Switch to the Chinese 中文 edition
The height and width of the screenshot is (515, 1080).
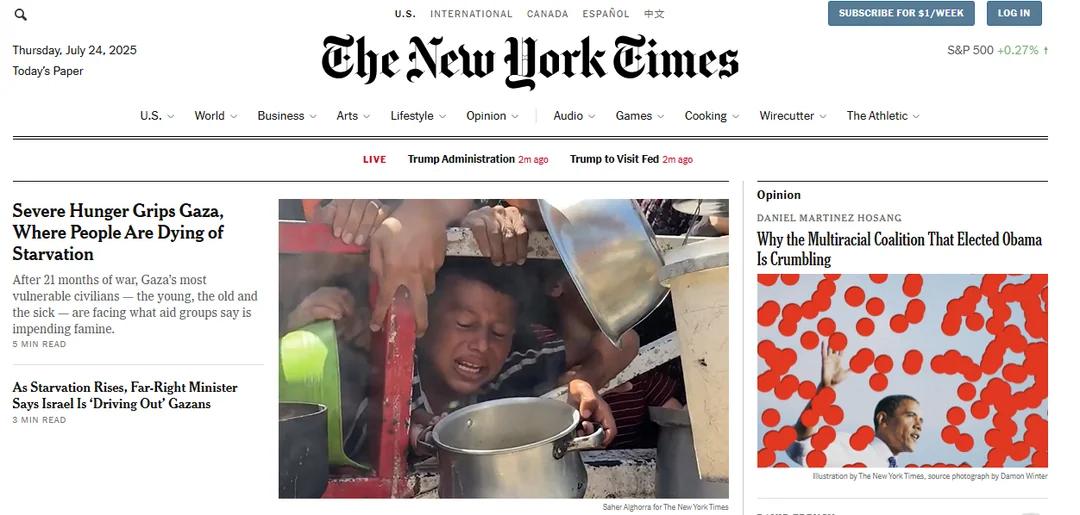tap(654, 14)
